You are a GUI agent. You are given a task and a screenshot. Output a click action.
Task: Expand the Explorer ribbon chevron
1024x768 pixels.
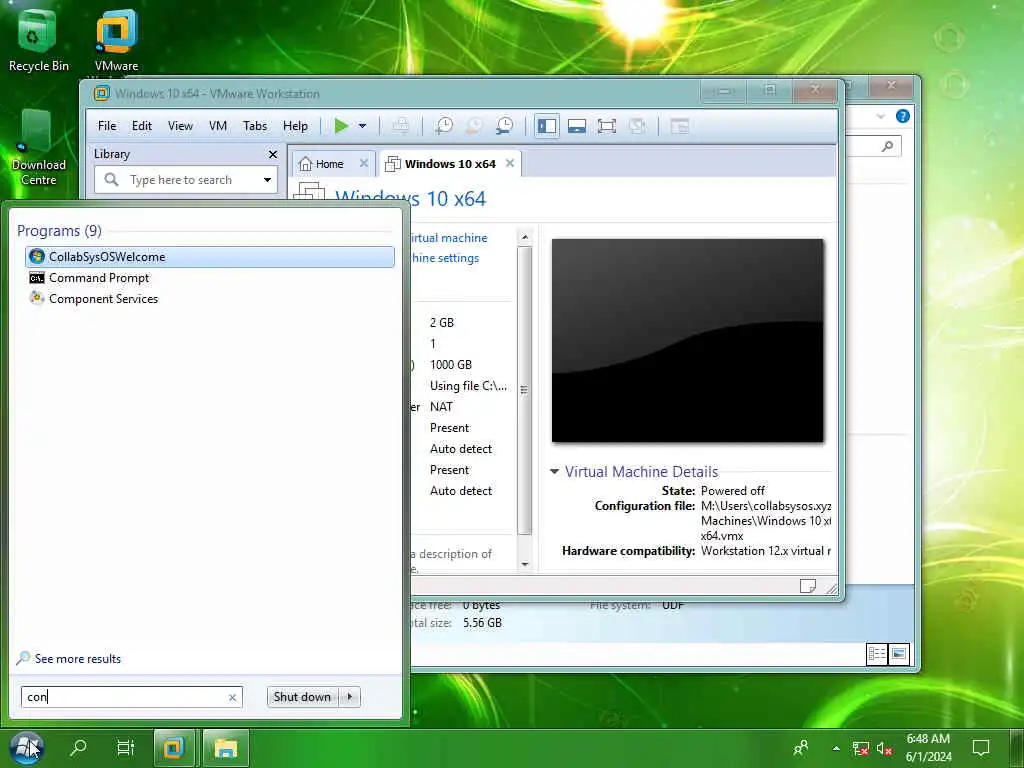880,116
